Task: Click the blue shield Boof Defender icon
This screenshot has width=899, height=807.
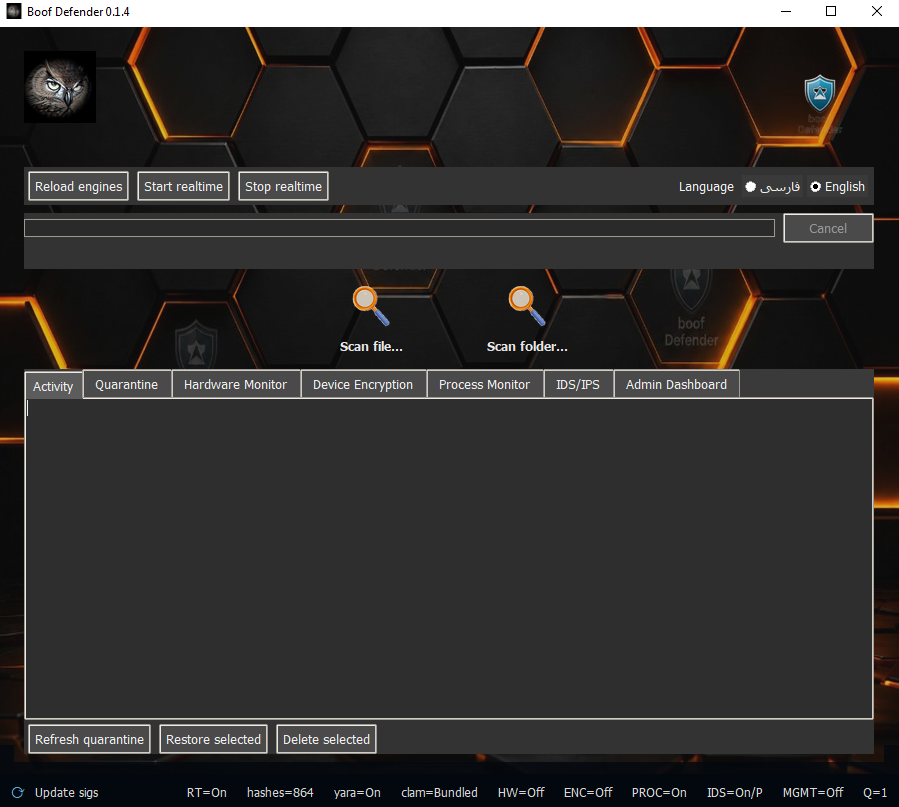Action: [819, 93]
